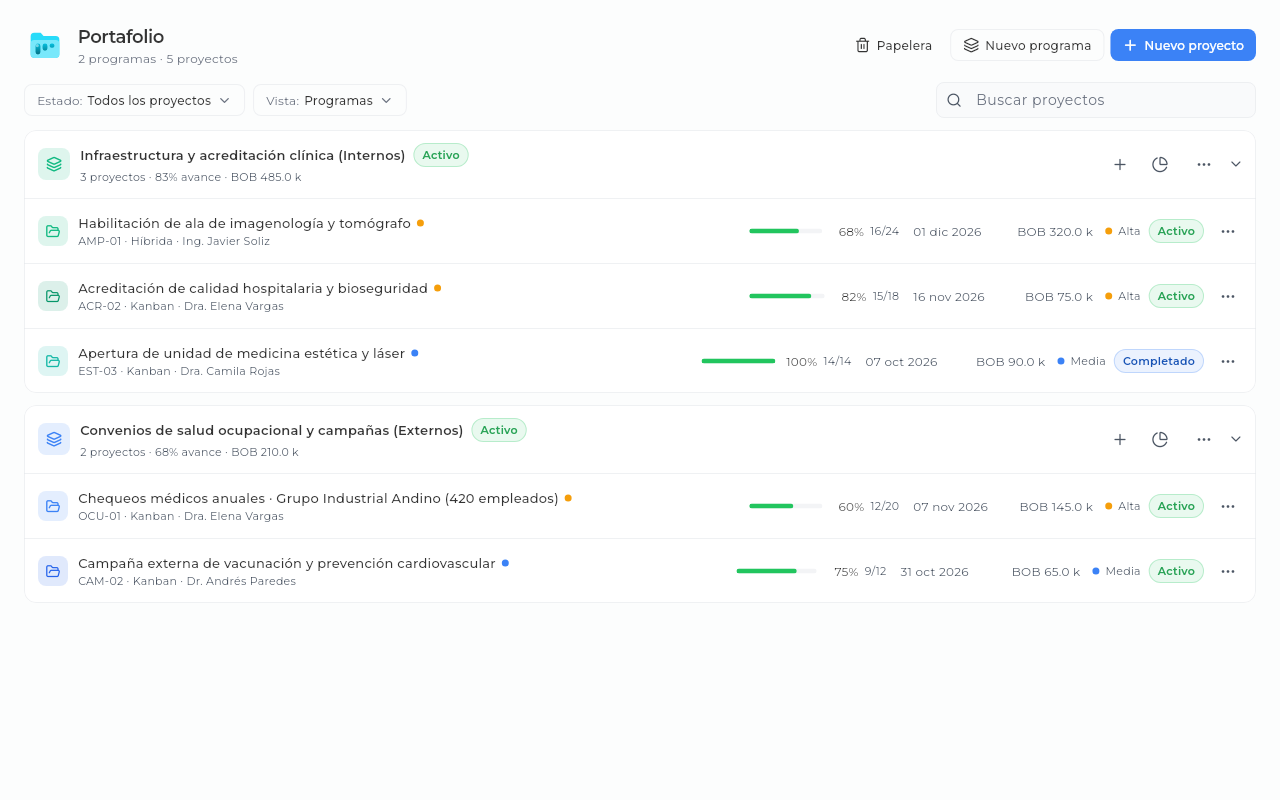Image resolution: width=1280 pixels, height=800 pixels.
Task: Click the layers icon of Infraestructura program
Action: coord(54,164)
